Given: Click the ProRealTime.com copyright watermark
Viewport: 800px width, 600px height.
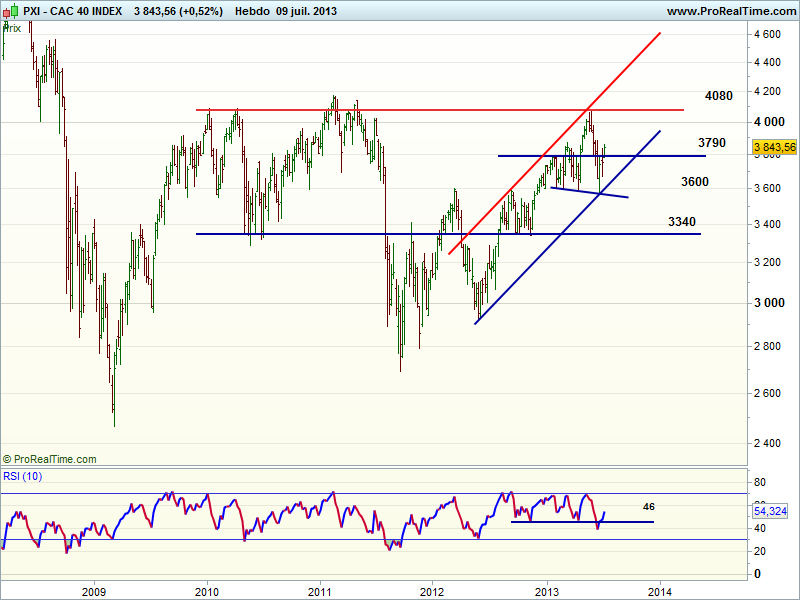Looking at the screenshot, I should pyautogui.click(x=50, y=459).
